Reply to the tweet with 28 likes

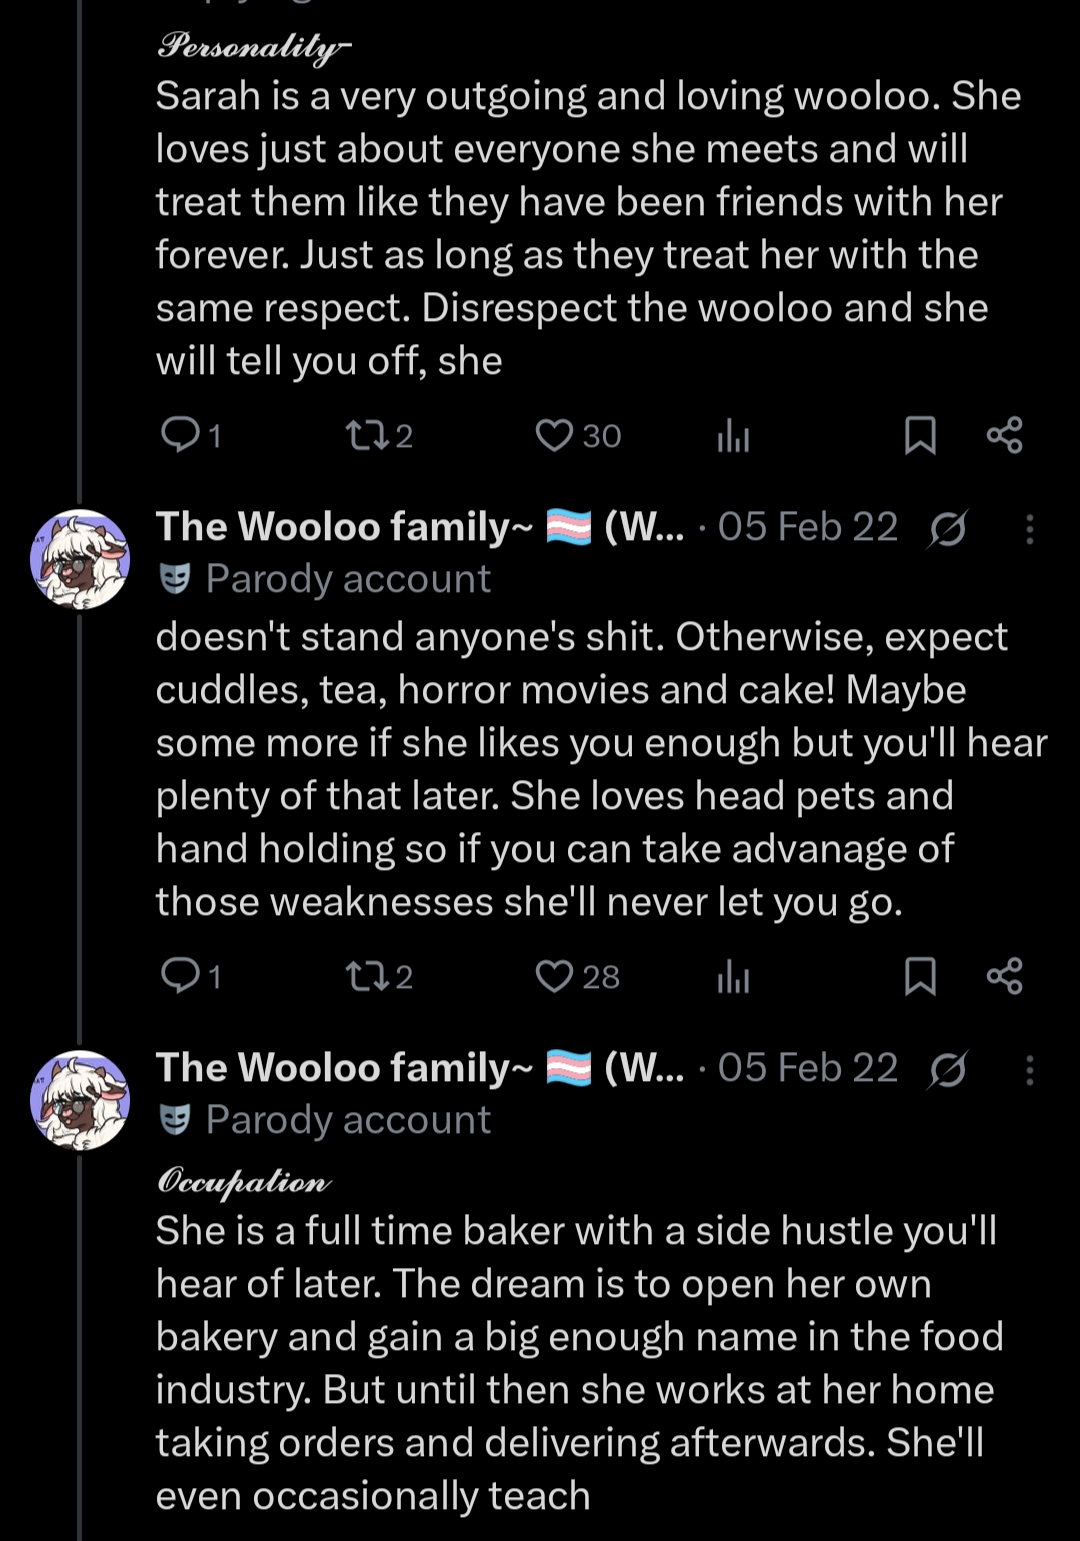pyautogui.click(x=181, y=976)
